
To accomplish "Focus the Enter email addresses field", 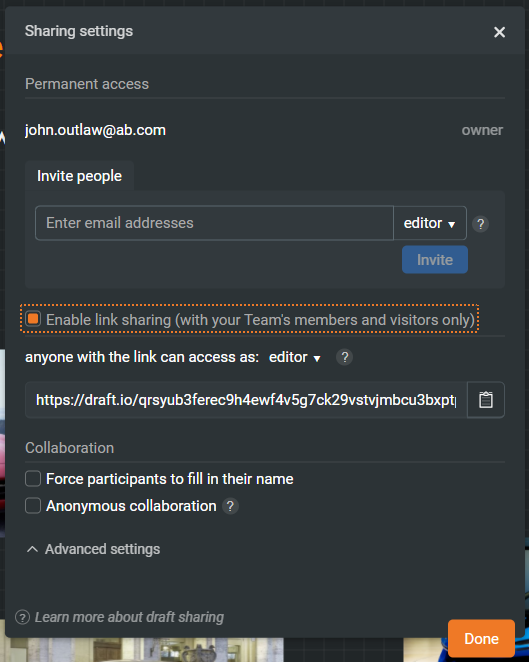I will coord(214,223).
